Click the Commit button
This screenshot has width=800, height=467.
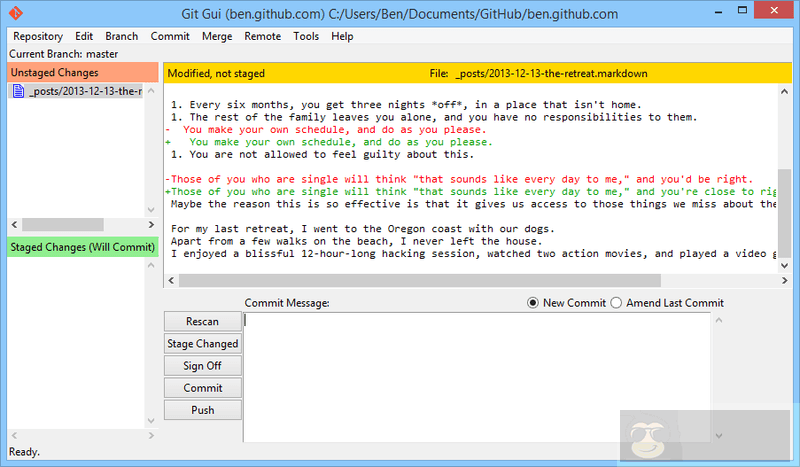[202, 388]
